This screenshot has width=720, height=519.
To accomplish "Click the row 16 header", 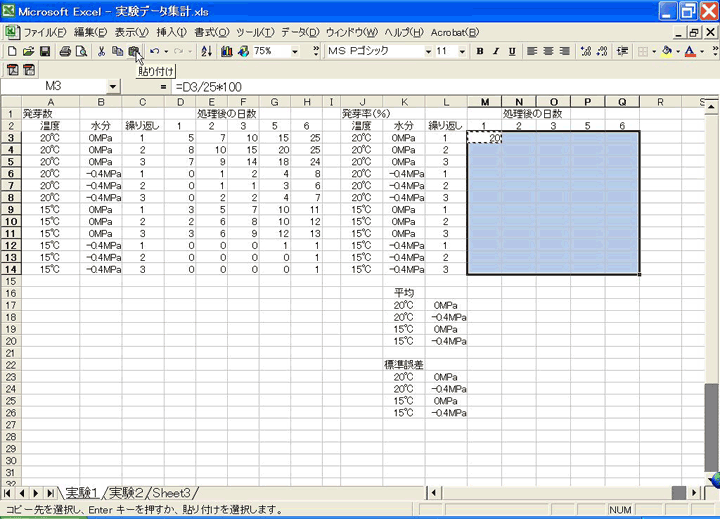I will pos(10,282).
